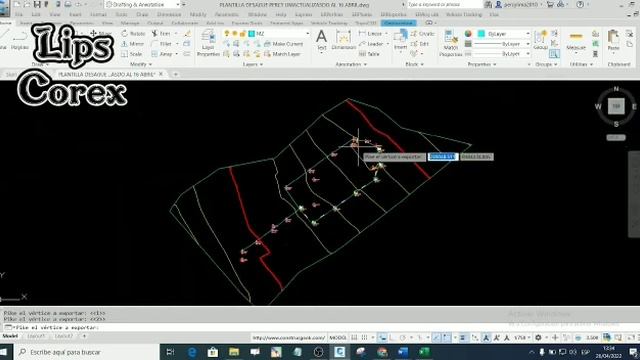The height and width of the screenshot is (360, 640).
Task: Click the Save icon in quick access toolbar
Action: pos(37,4)
